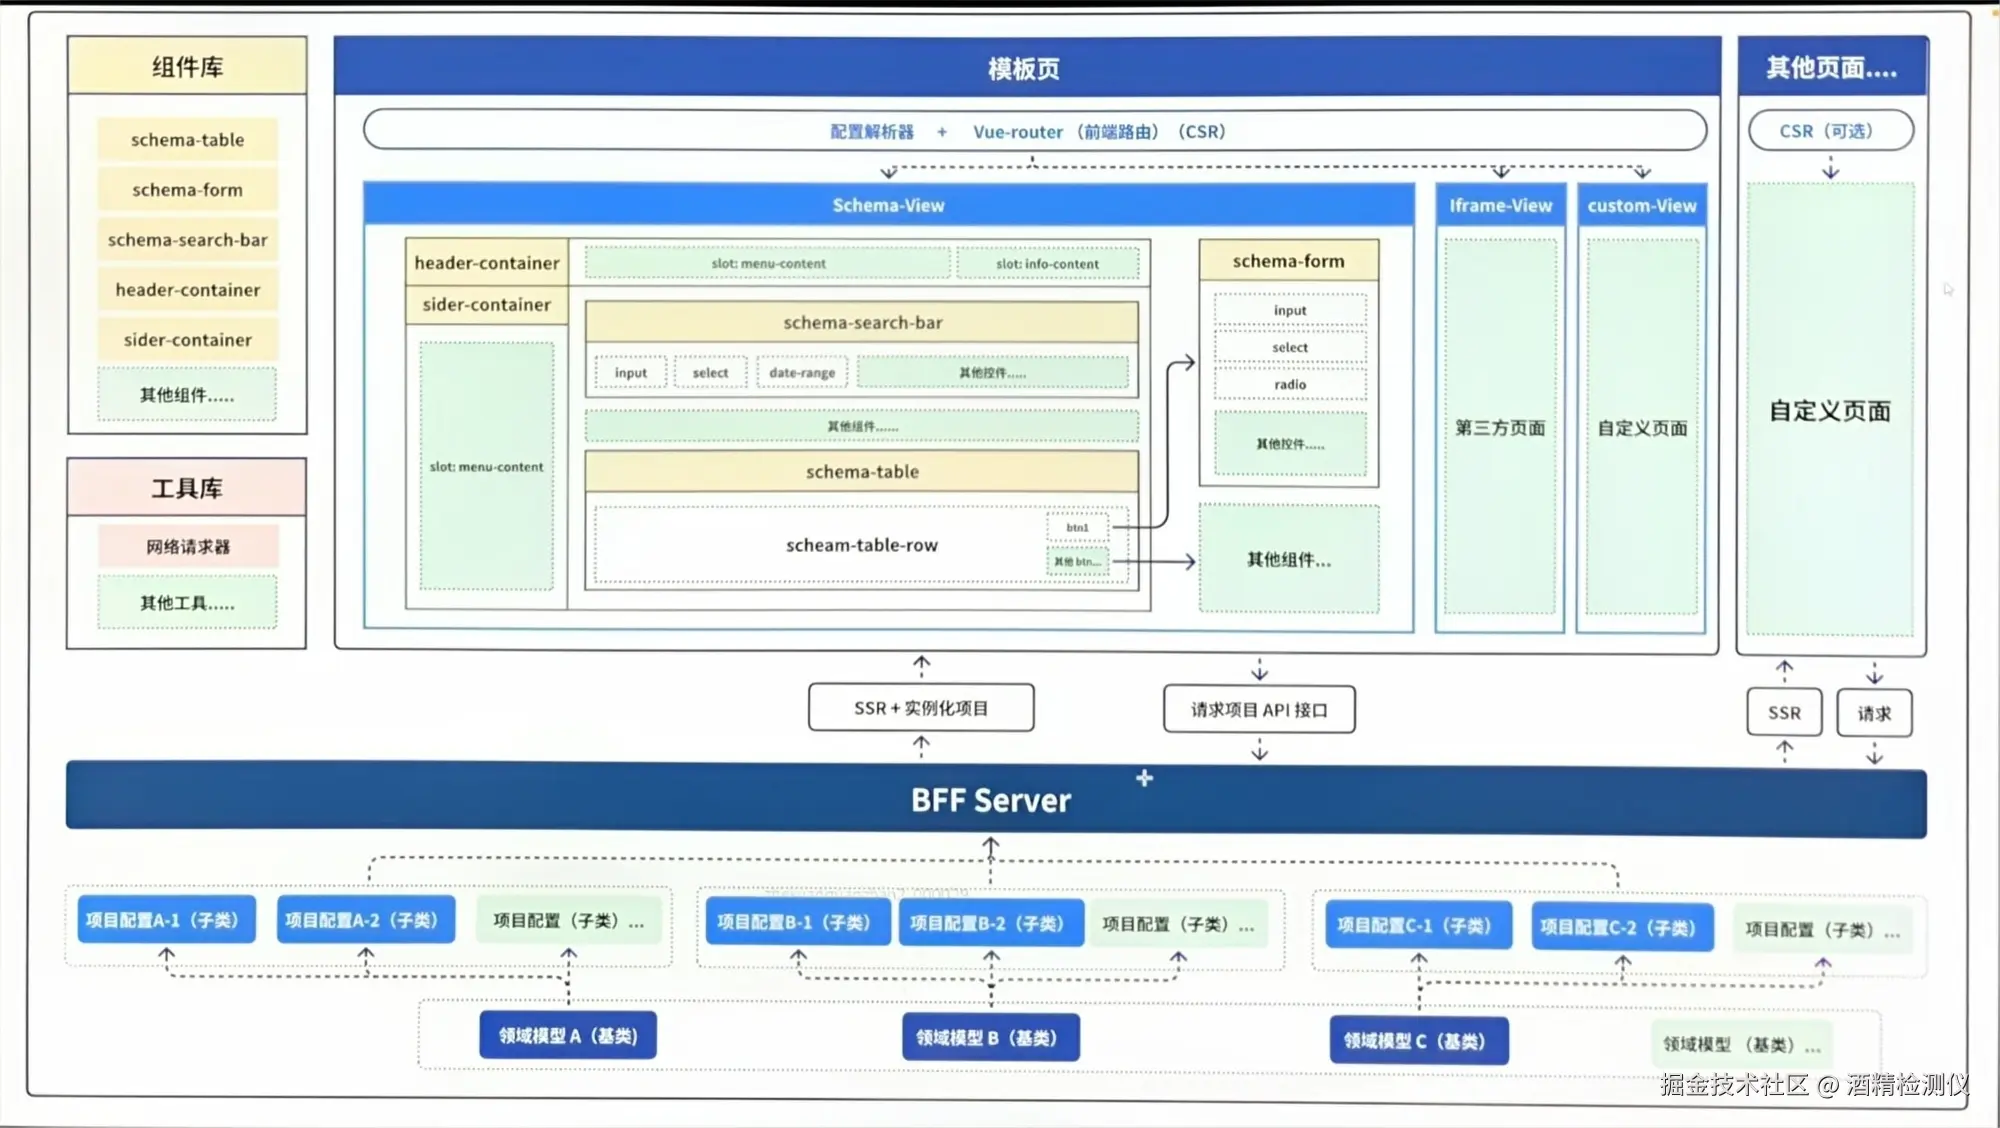Click the radio item in schema-form
The height and width of the screenshot is (1128, 2000).
coord(1290,384)
